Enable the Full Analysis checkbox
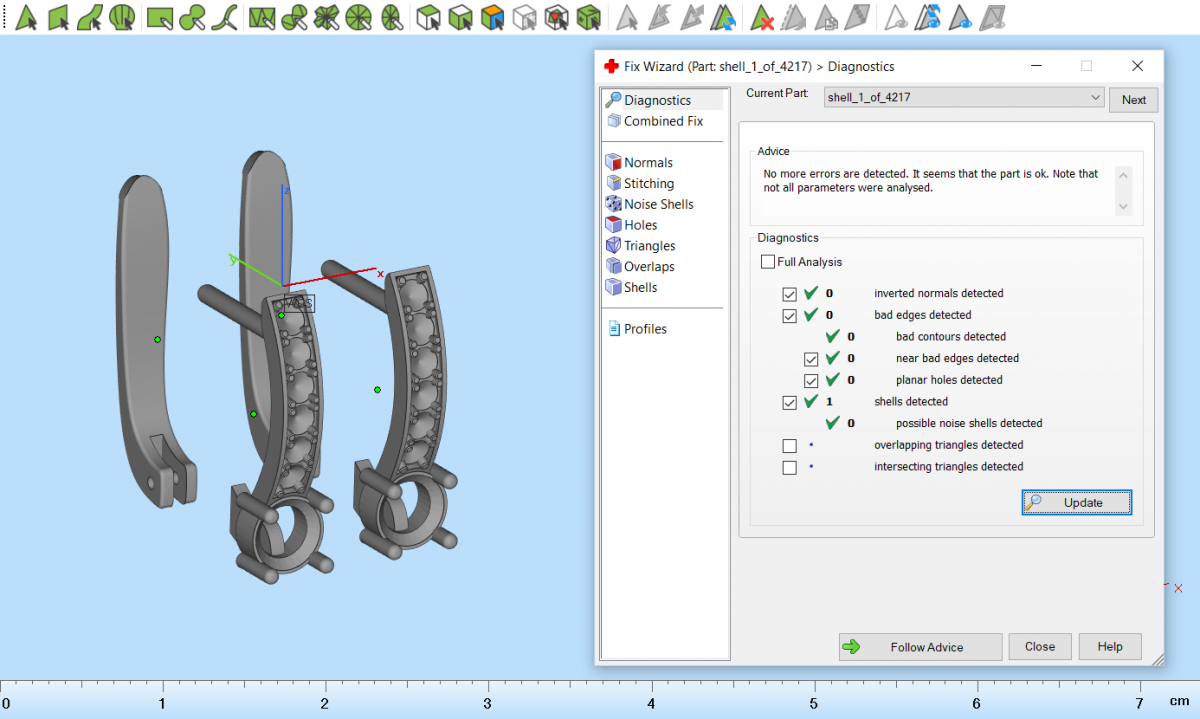1200x719 pixels. click(x=768, y=262)
